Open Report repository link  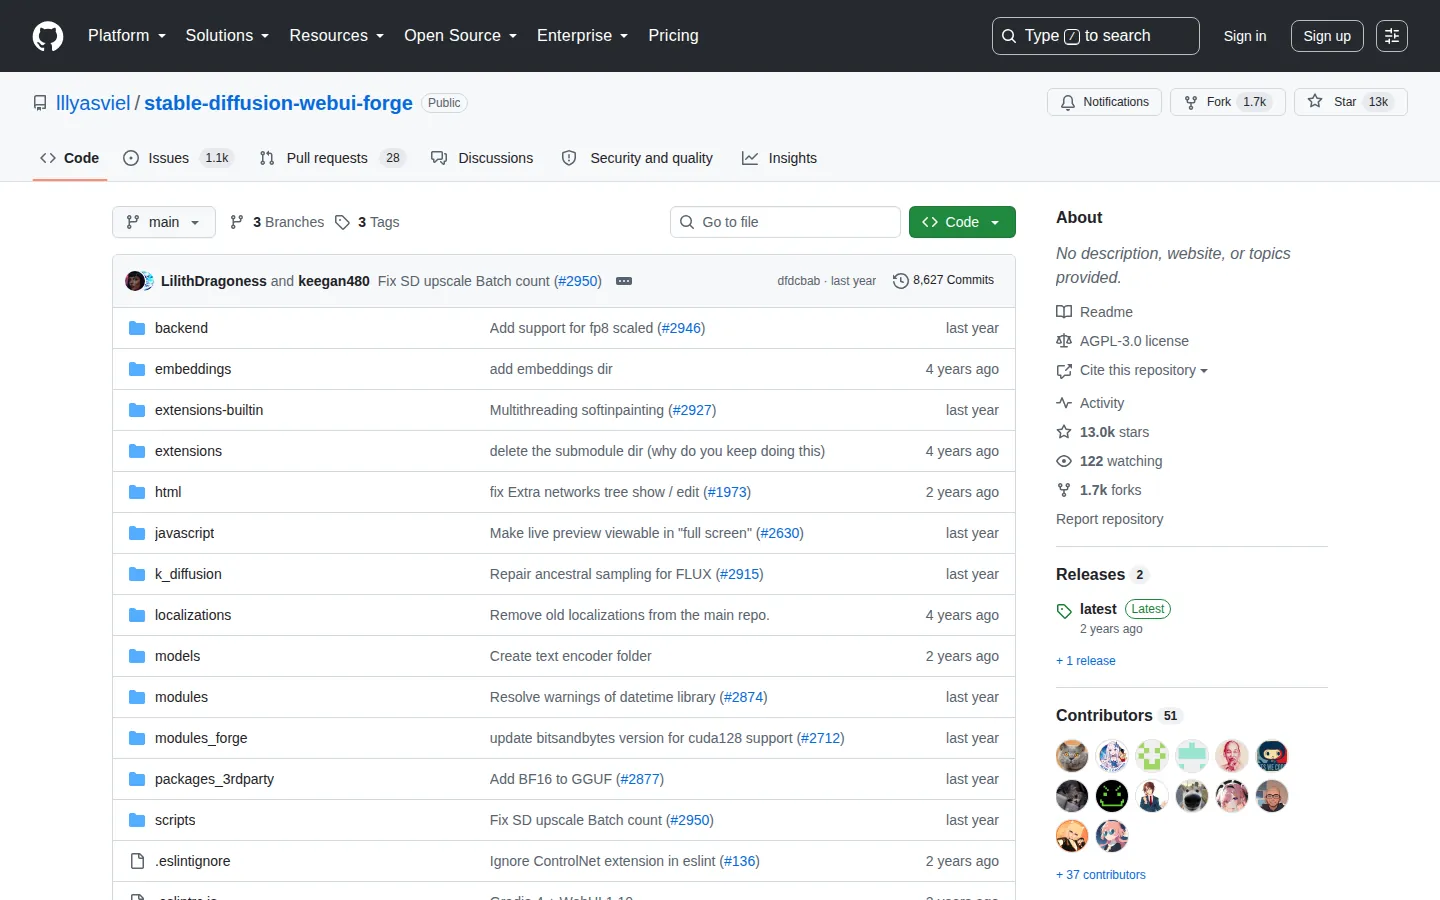(1109, 519)
